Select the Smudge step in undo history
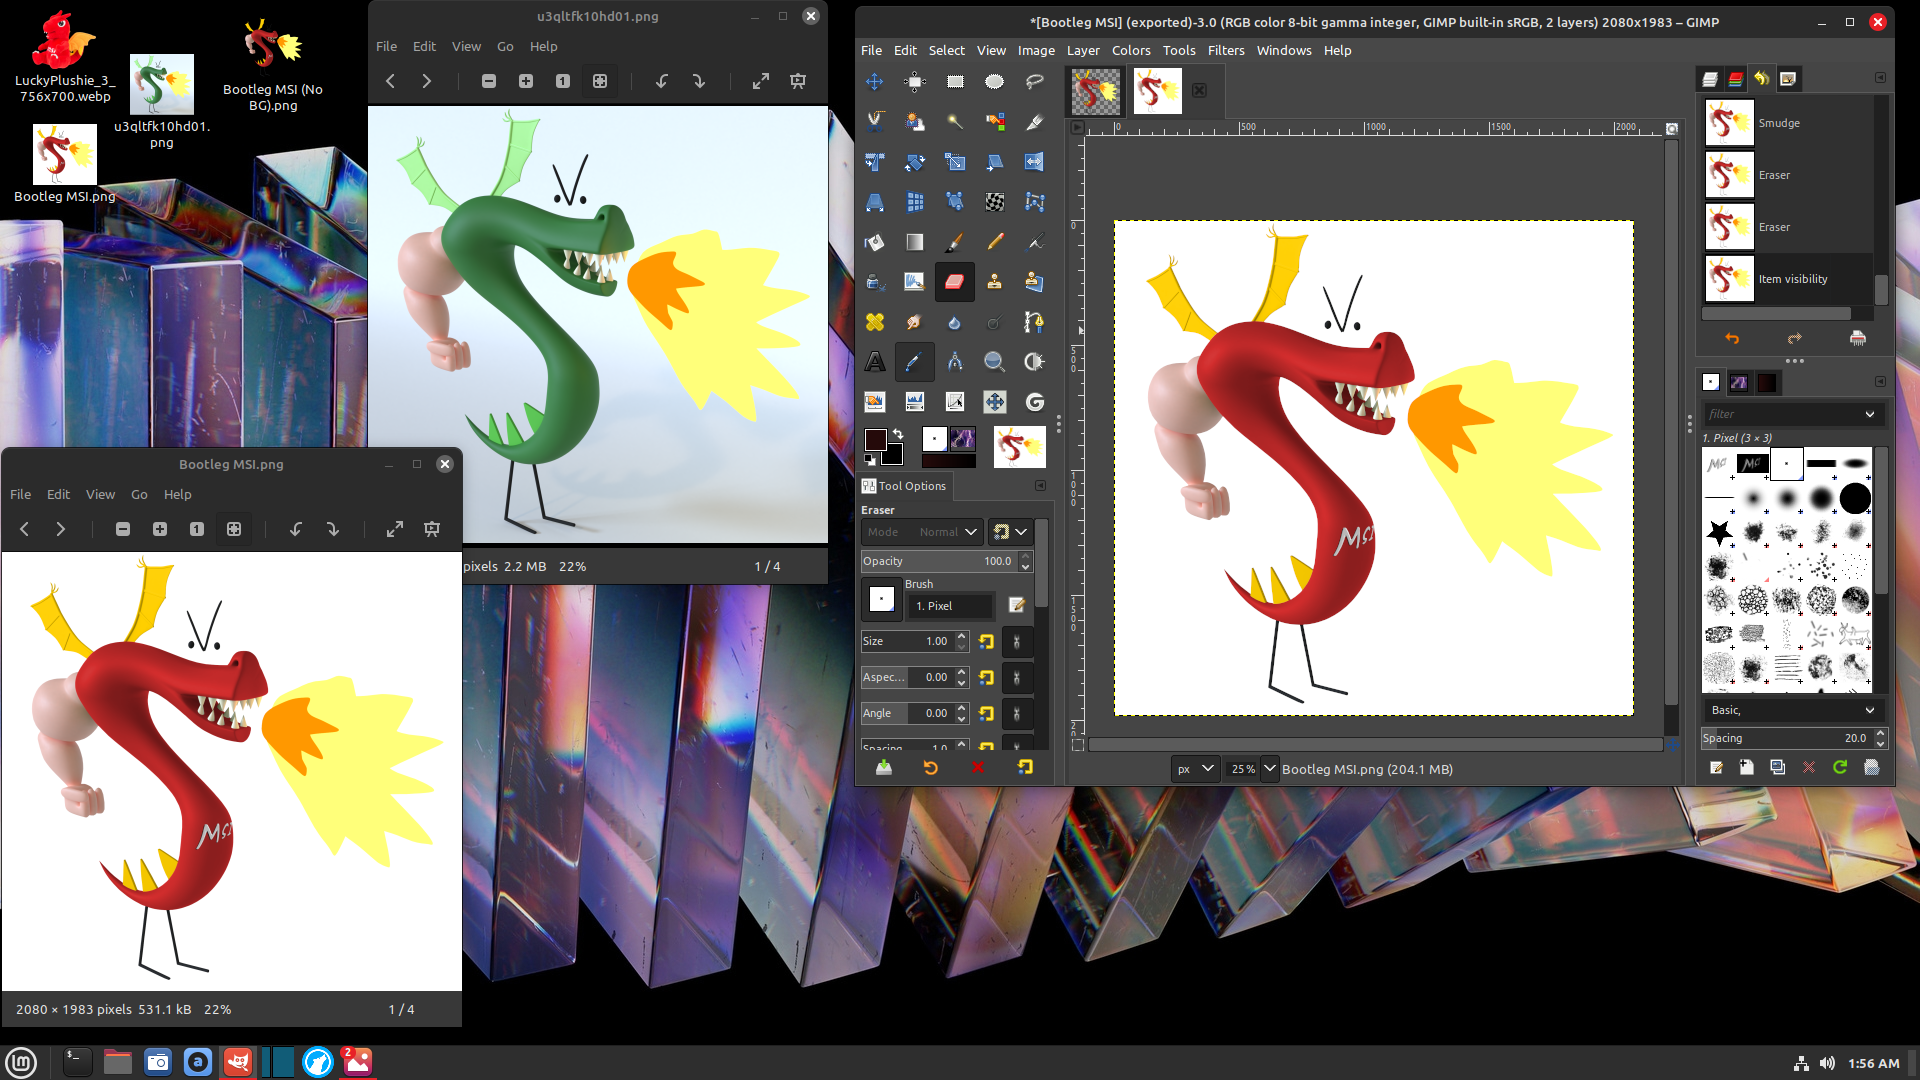1920x1080 pixels. [1779, 123]
